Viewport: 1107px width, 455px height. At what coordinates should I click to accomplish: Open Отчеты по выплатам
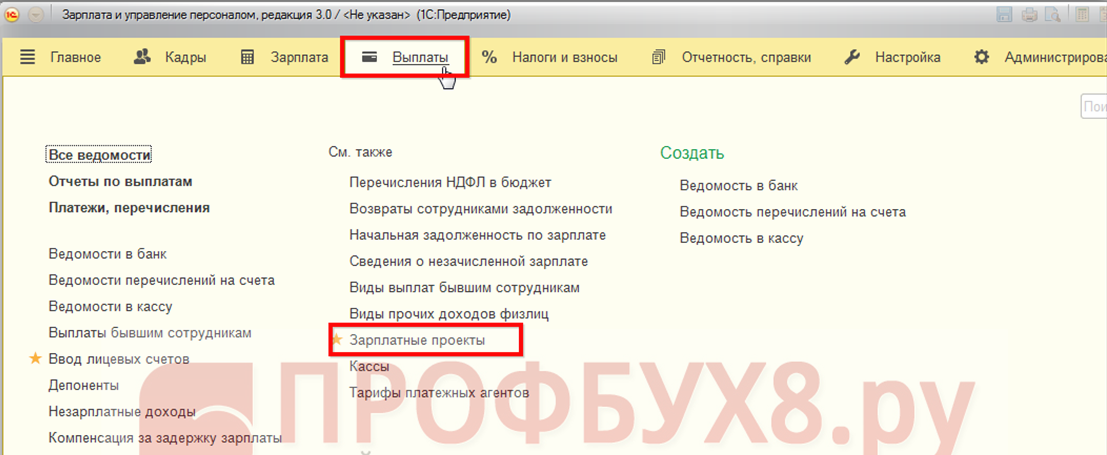pos(121,182)
